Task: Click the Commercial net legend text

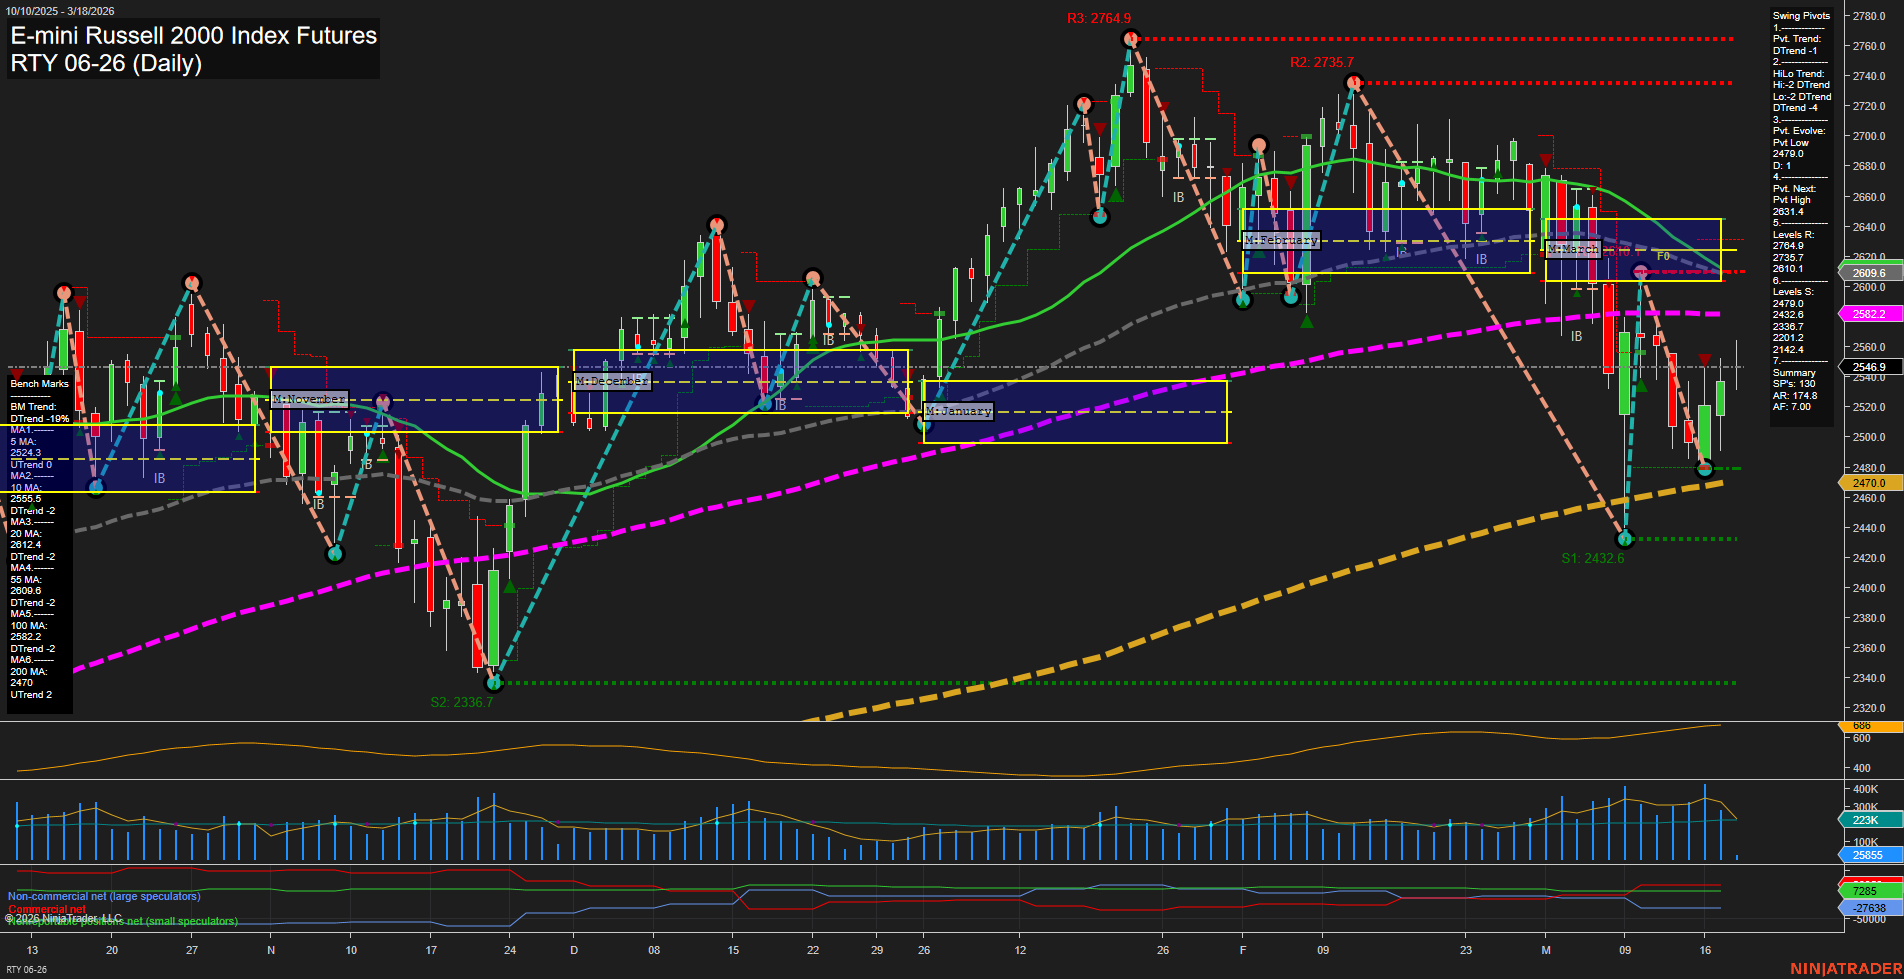Action: coord(47,909)
